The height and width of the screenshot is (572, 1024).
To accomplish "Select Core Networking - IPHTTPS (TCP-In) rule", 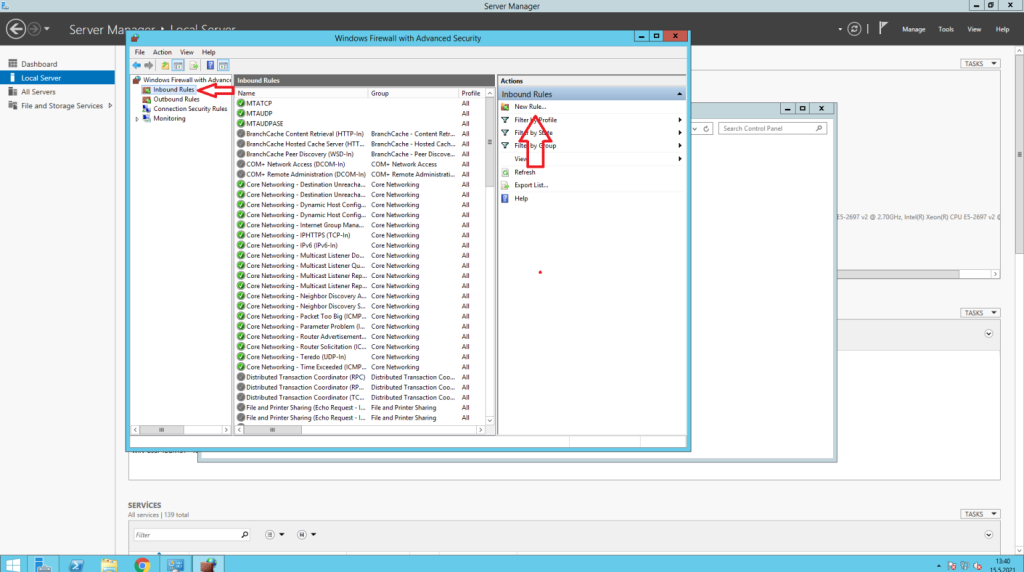I will pos(360,235).
